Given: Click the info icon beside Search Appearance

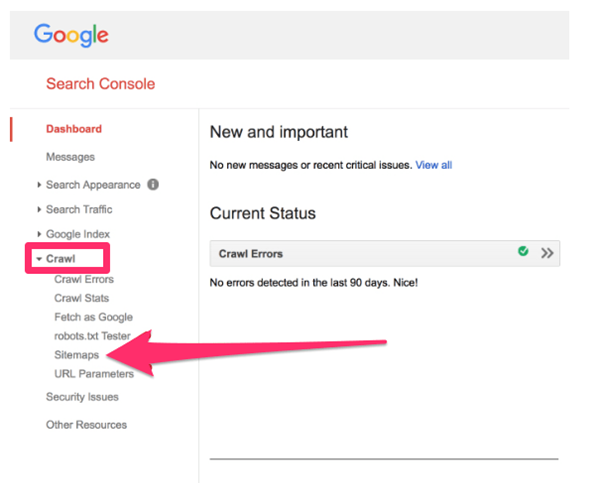Looking at the screenshot, I should coord(153,184).
